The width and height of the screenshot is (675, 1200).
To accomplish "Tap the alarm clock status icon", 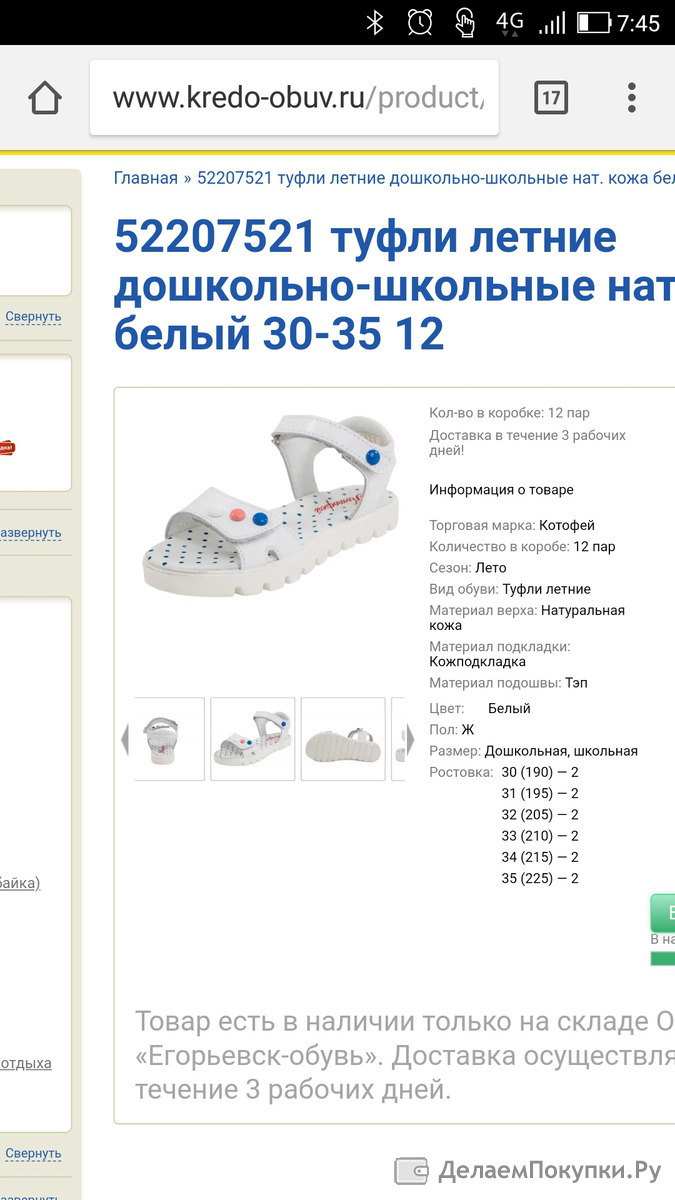I will point(420,22).
